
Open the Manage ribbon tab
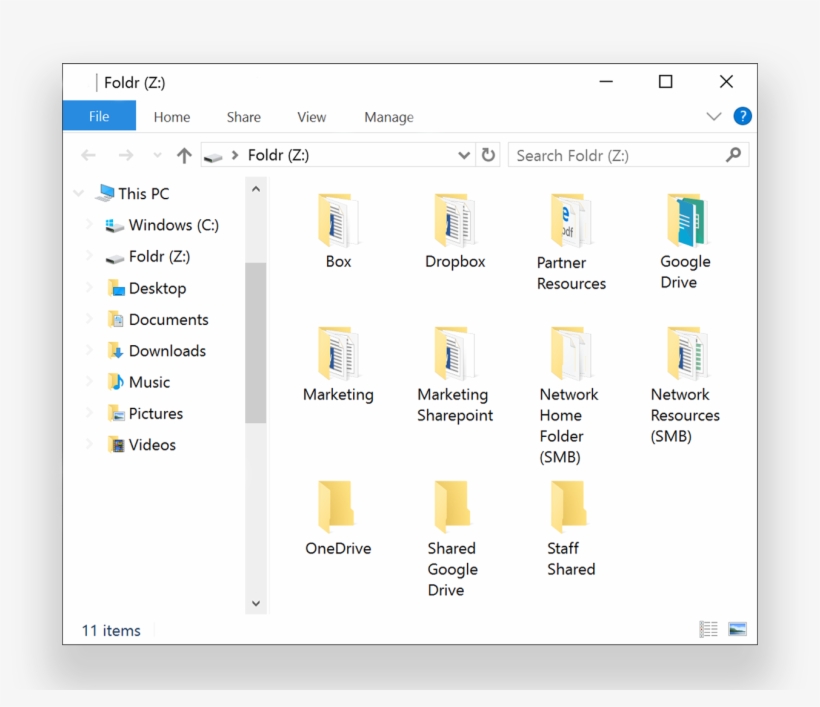pyautogui.click(x=389, y=117)
